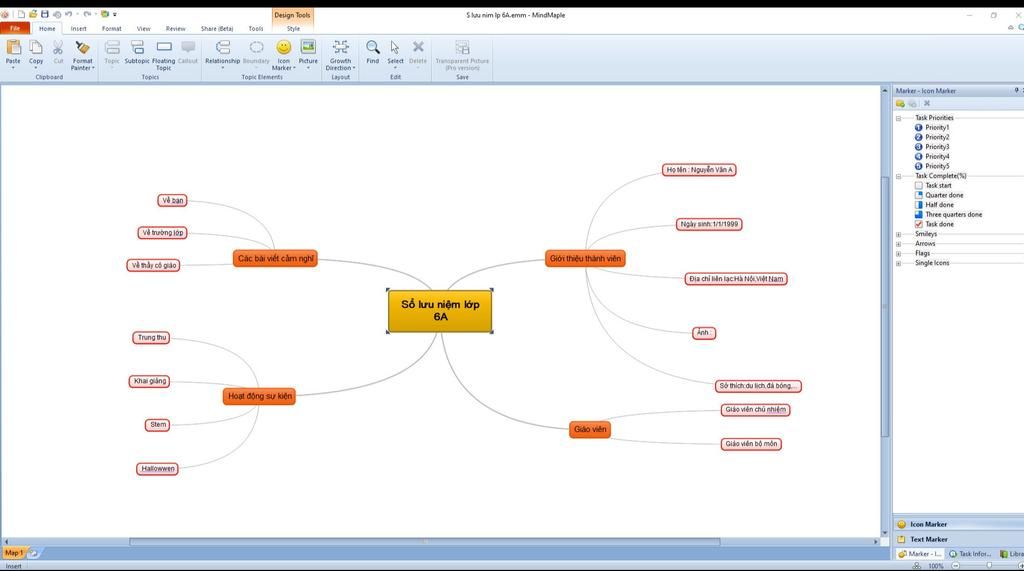Switch to the Insert ribbon tab
The image size is (1024, 571).
78,28
